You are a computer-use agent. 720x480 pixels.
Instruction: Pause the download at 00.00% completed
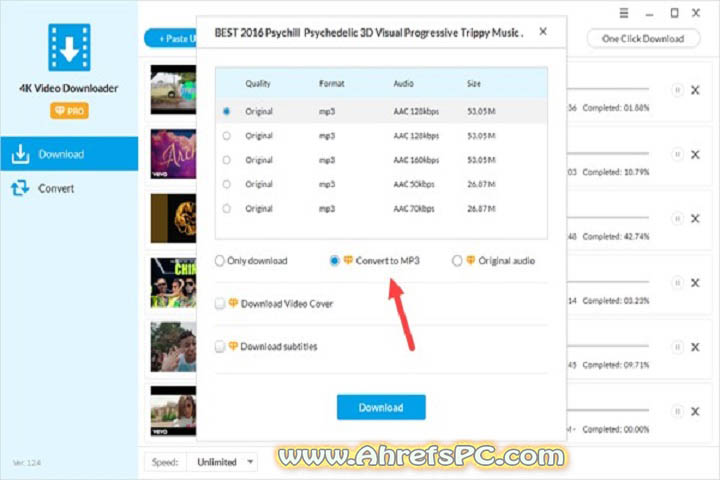pyautogui.click(x=677, y=411)
